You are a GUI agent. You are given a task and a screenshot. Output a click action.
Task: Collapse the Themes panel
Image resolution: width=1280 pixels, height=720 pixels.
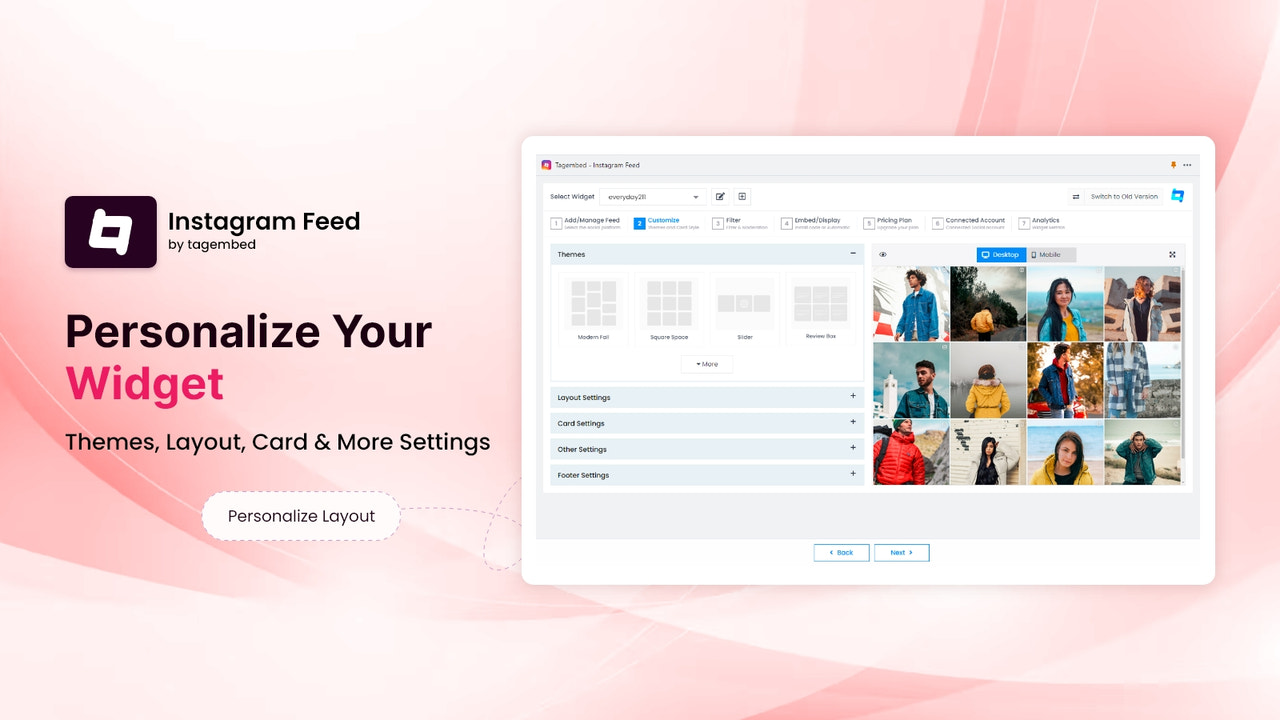click(853, 254)
